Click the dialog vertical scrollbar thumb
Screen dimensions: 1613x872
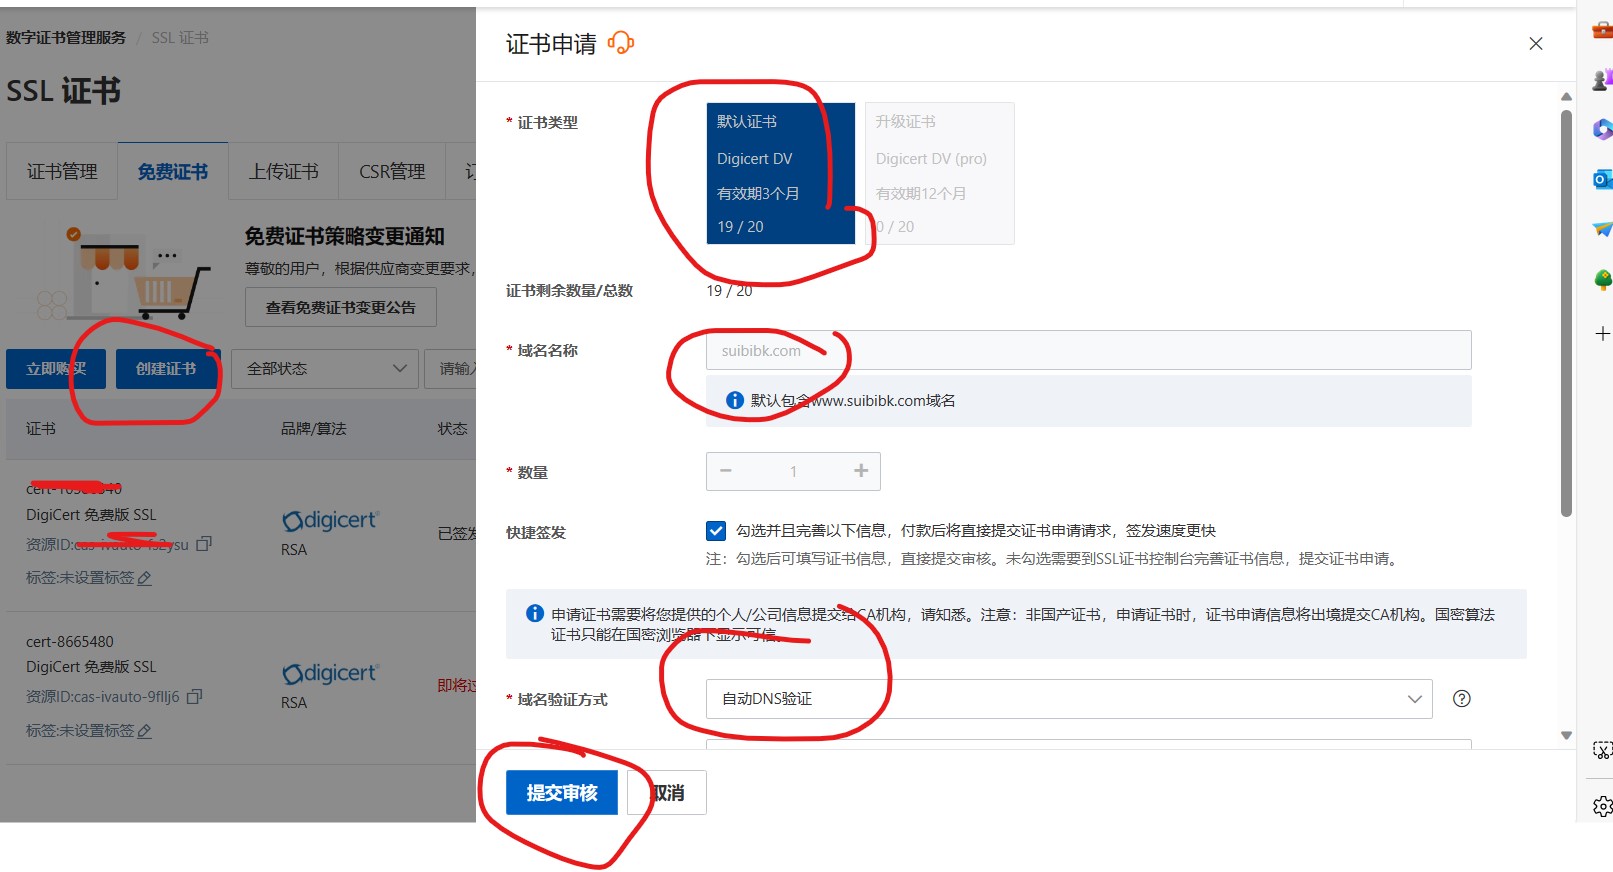(1566, 313)
